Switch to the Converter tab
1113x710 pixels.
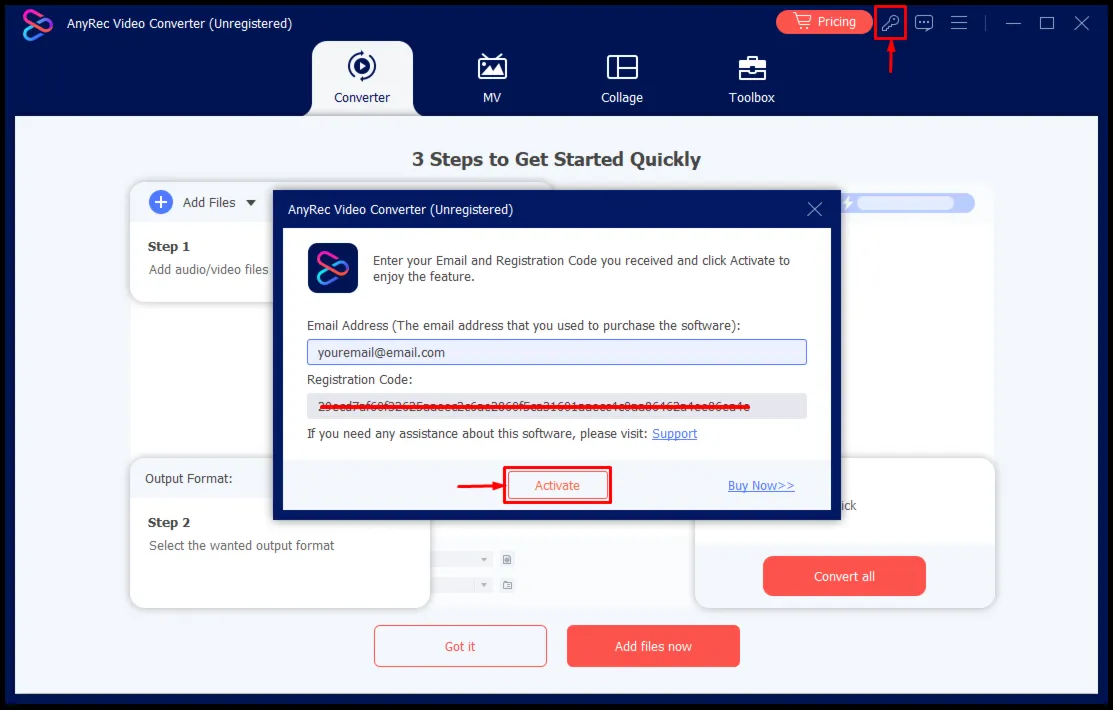pos(362,78)
